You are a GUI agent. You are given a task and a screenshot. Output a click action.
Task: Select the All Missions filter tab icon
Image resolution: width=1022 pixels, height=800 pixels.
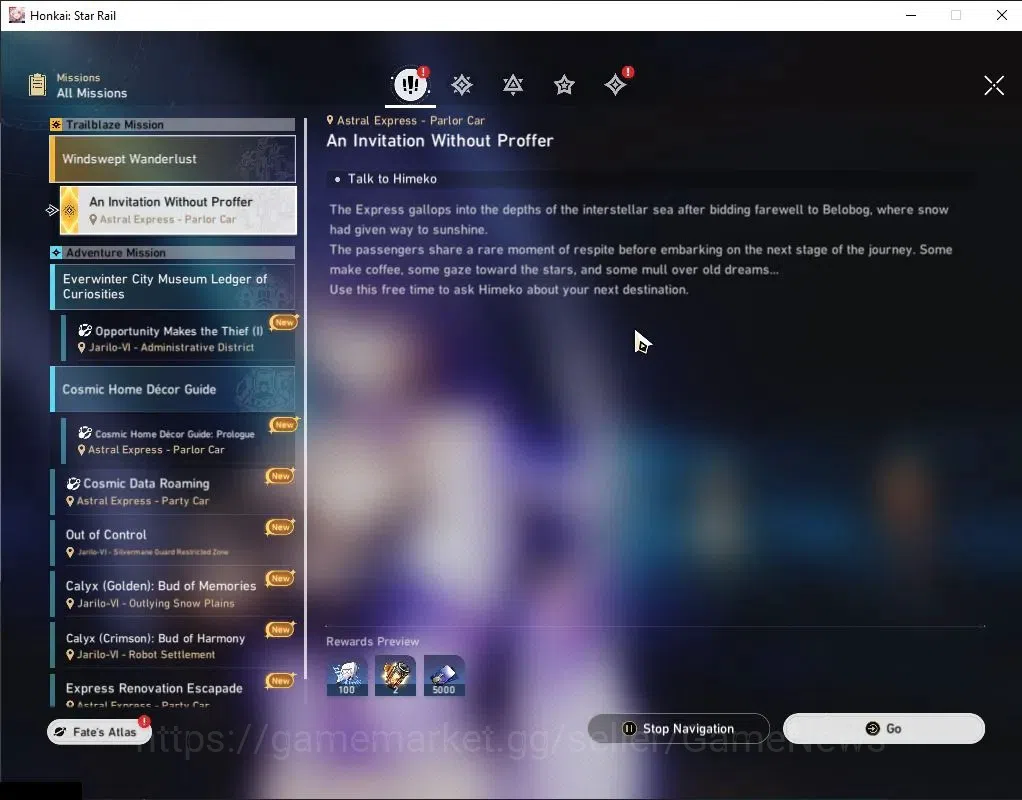[410, 84]
